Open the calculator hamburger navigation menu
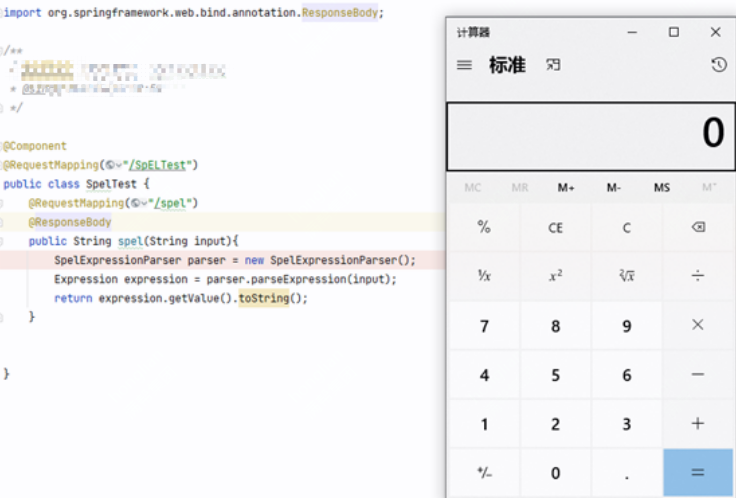This screenshot has height=498, width=736. (x=464, y=65)
